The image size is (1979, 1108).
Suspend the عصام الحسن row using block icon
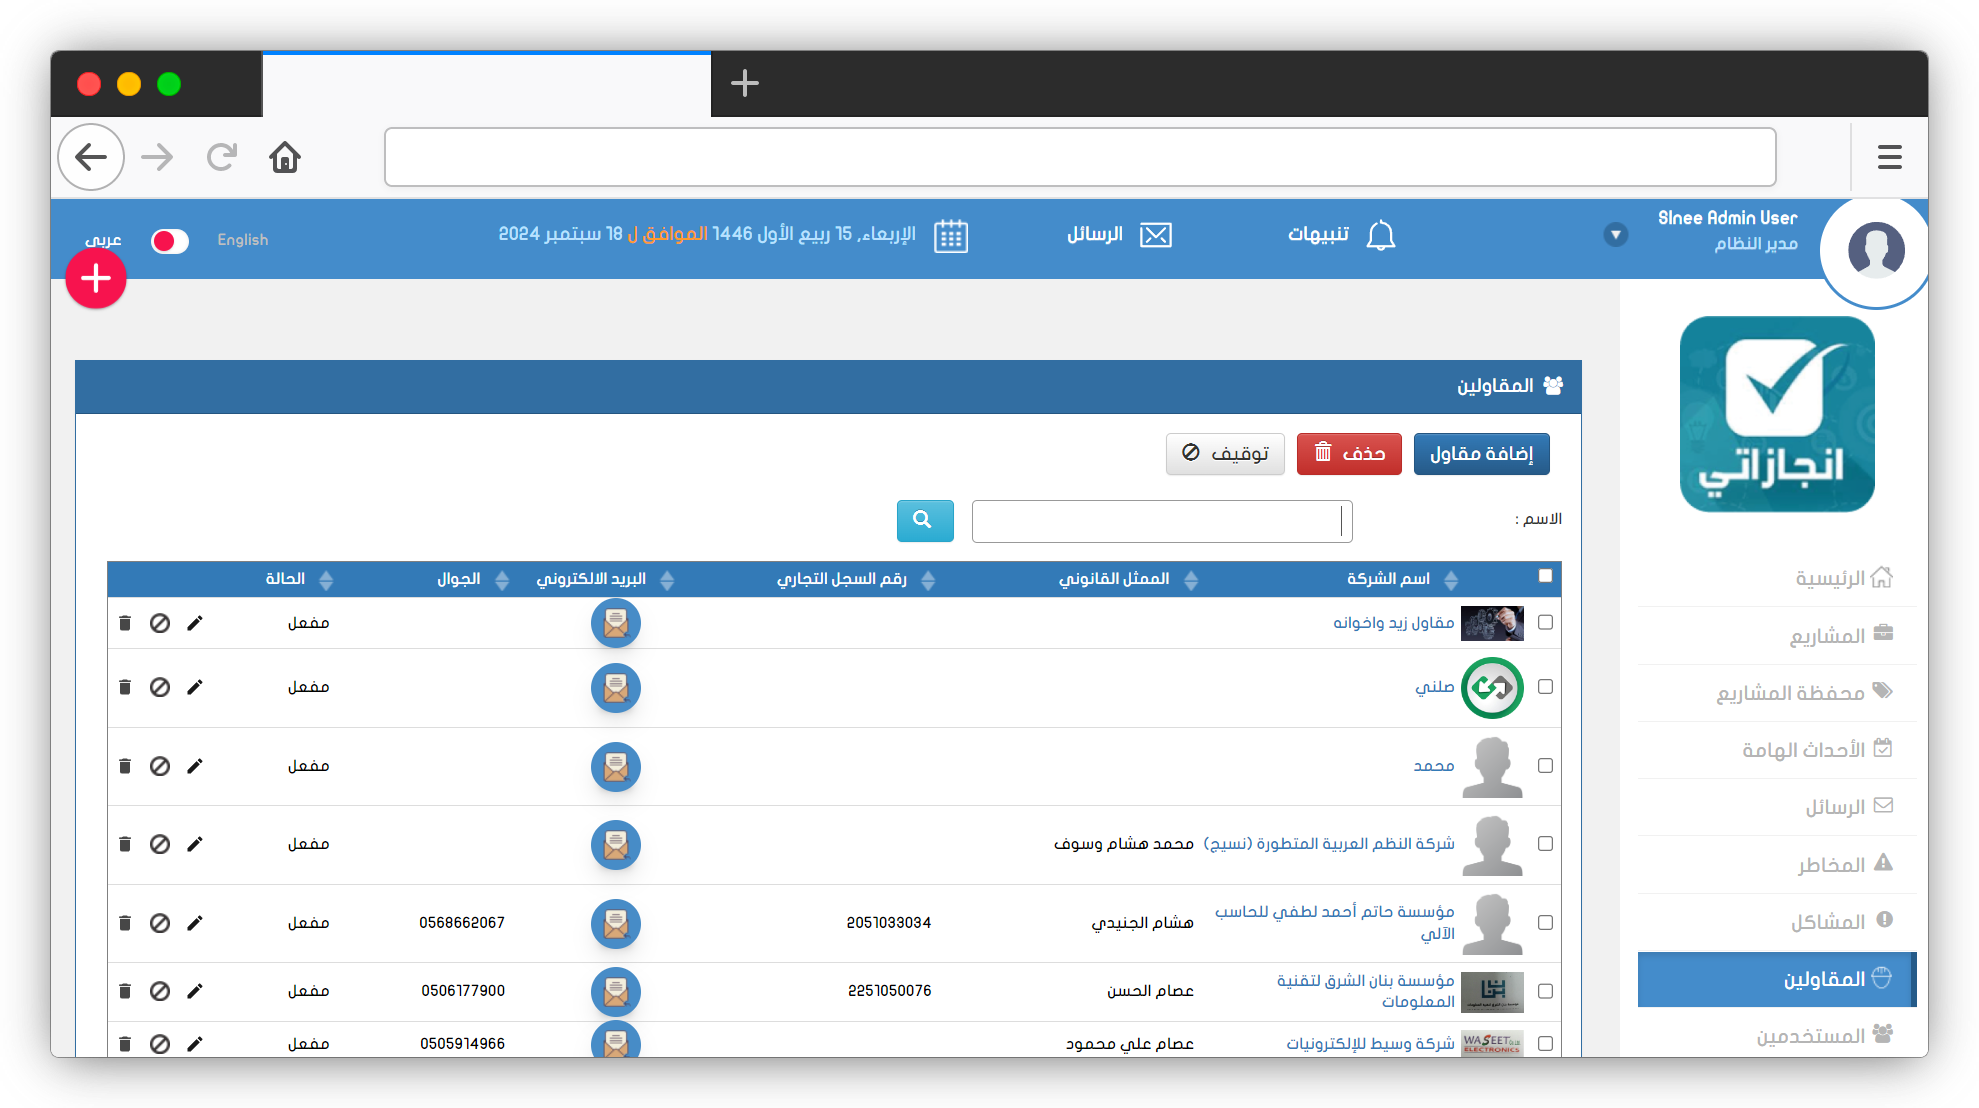(160, 991)
